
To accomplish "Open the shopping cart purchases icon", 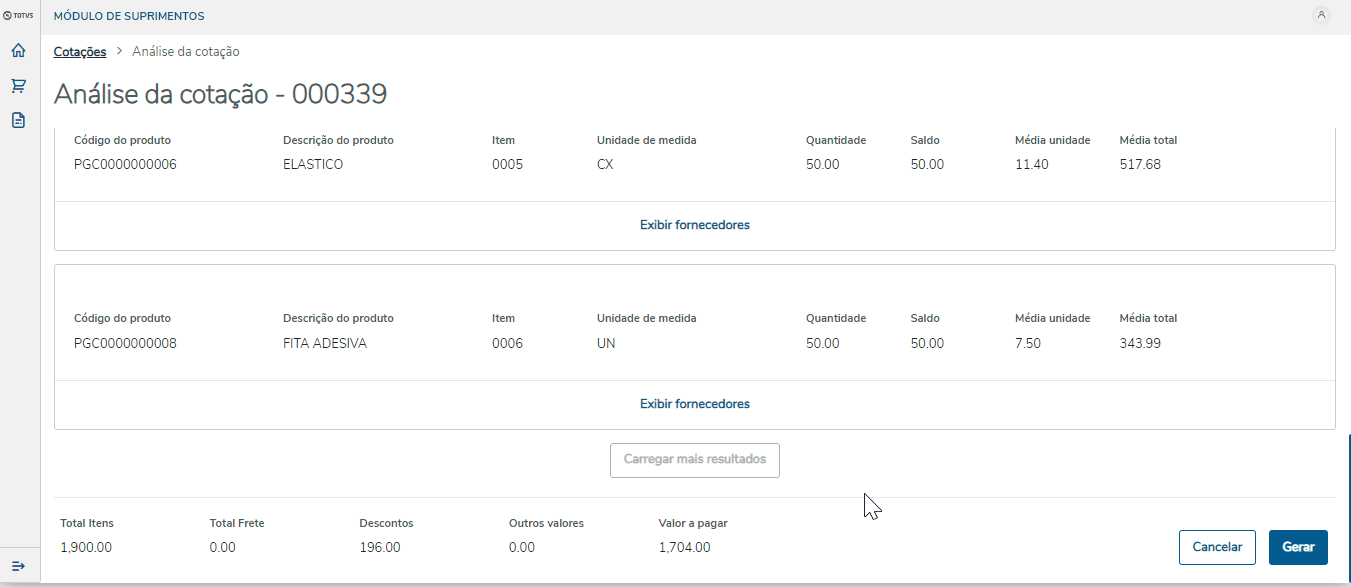I will 18,85.
